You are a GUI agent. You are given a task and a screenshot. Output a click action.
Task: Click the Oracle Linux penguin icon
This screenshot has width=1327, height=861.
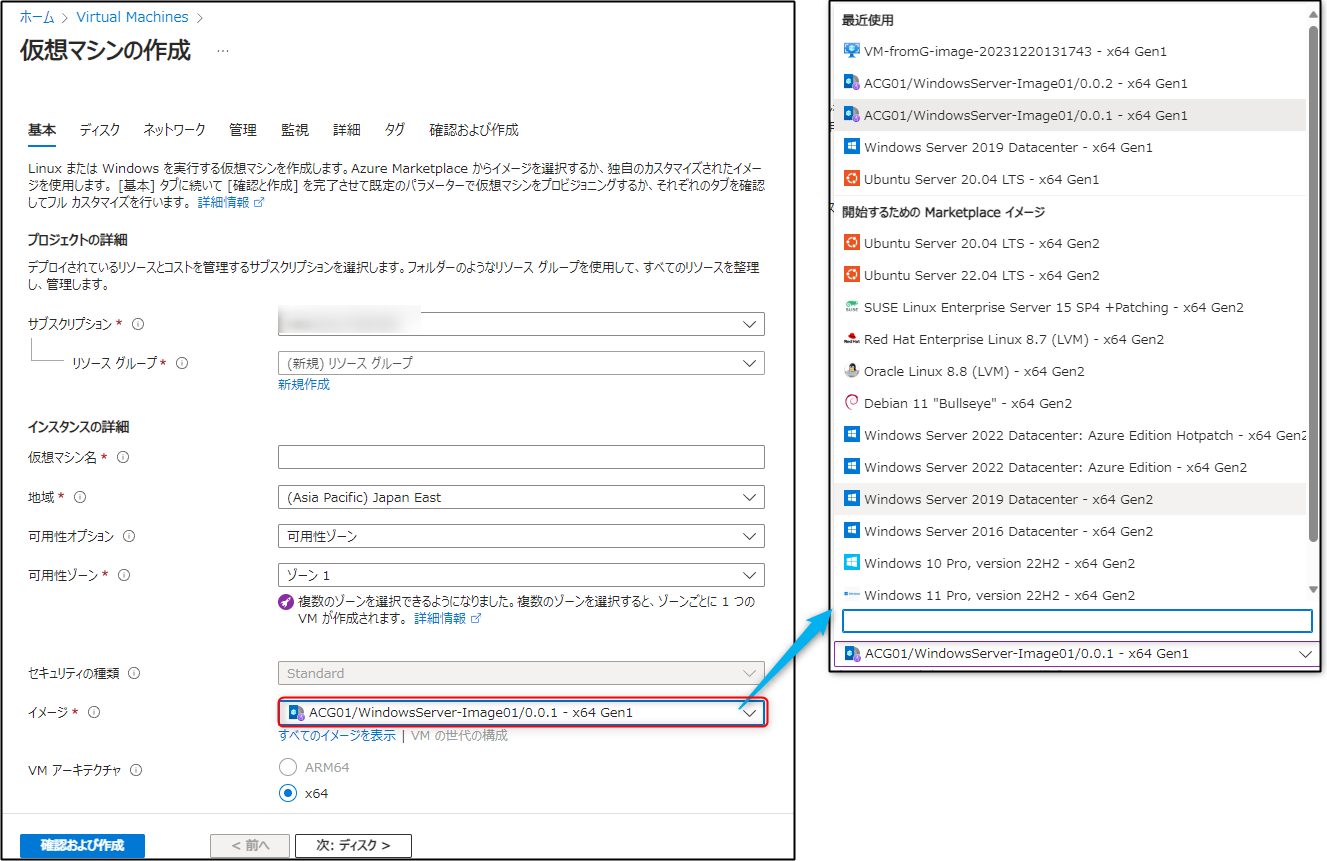852,371
